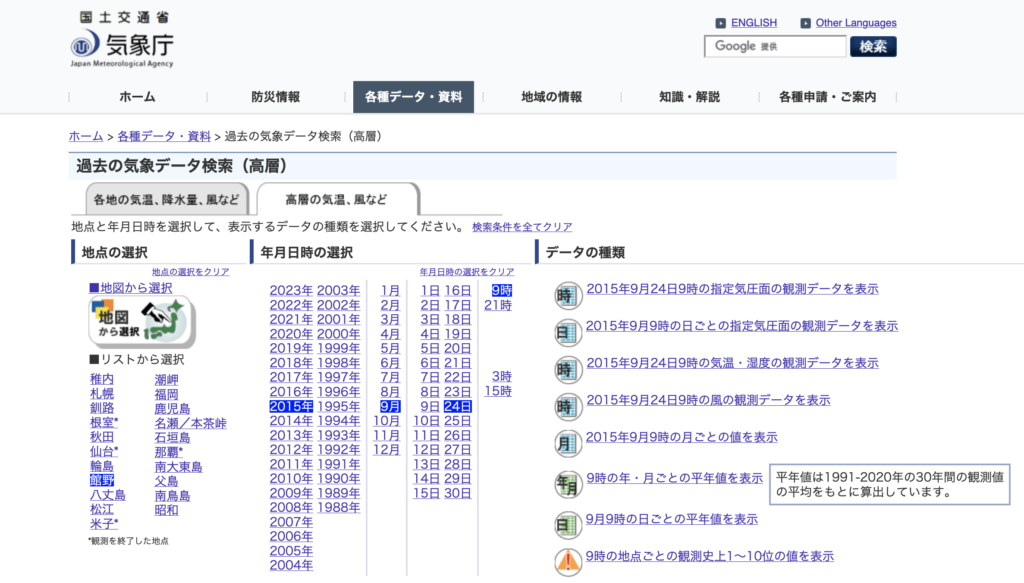Select the 高層の気温、風など tab
The width and height of the screenshot is (1024, 583).
[337, 200]
